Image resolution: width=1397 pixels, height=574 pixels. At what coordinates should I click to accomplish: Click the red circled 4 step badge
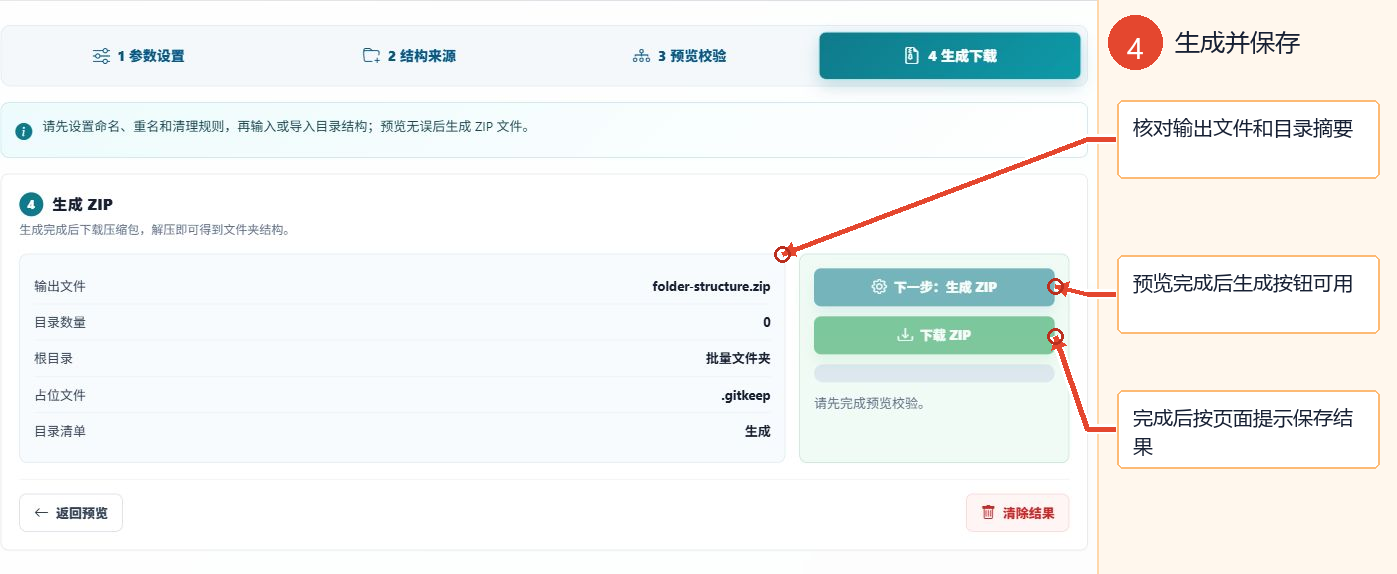point(1135,44)
